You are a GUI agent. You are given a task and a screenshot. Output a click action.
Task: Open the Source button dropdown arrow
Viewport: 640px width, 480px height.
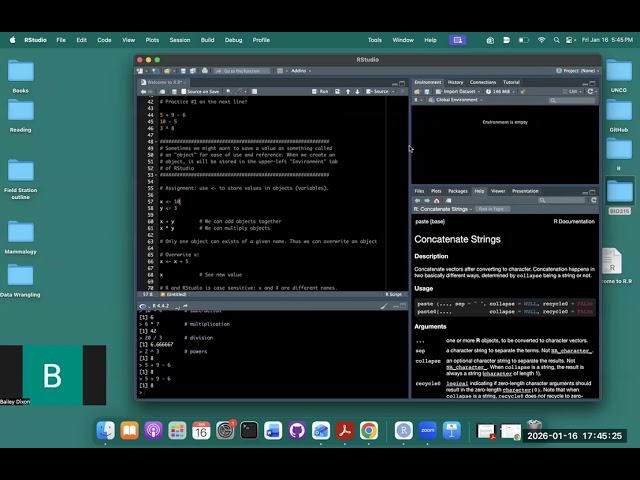pos(393,91)
